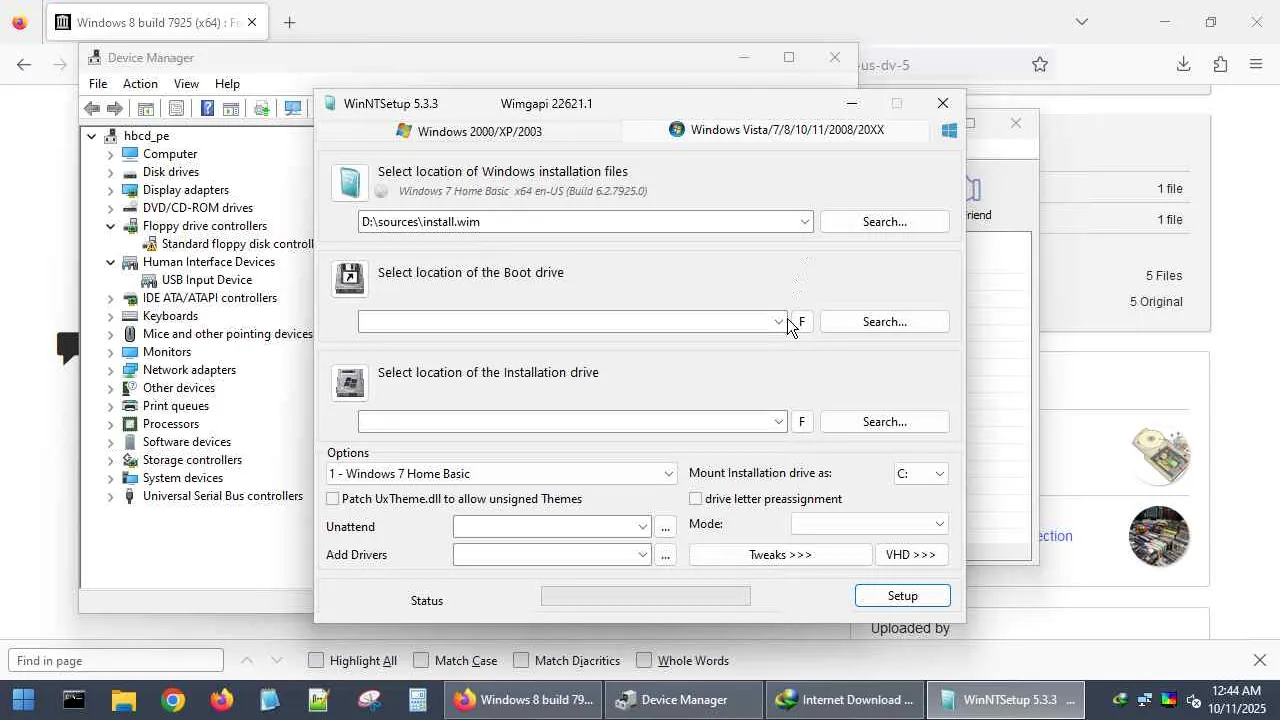Open the Unattend dropdown
The height and width of the screenshot is (720, 1280).
click(642, 527)
